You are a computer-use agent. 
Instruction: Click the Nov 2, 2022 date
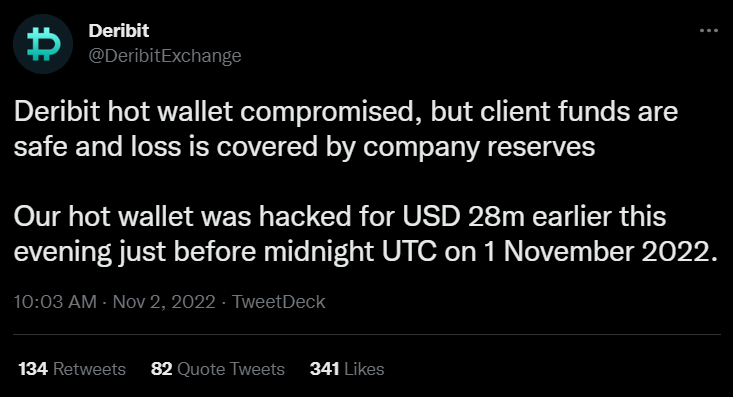point(164,302)
